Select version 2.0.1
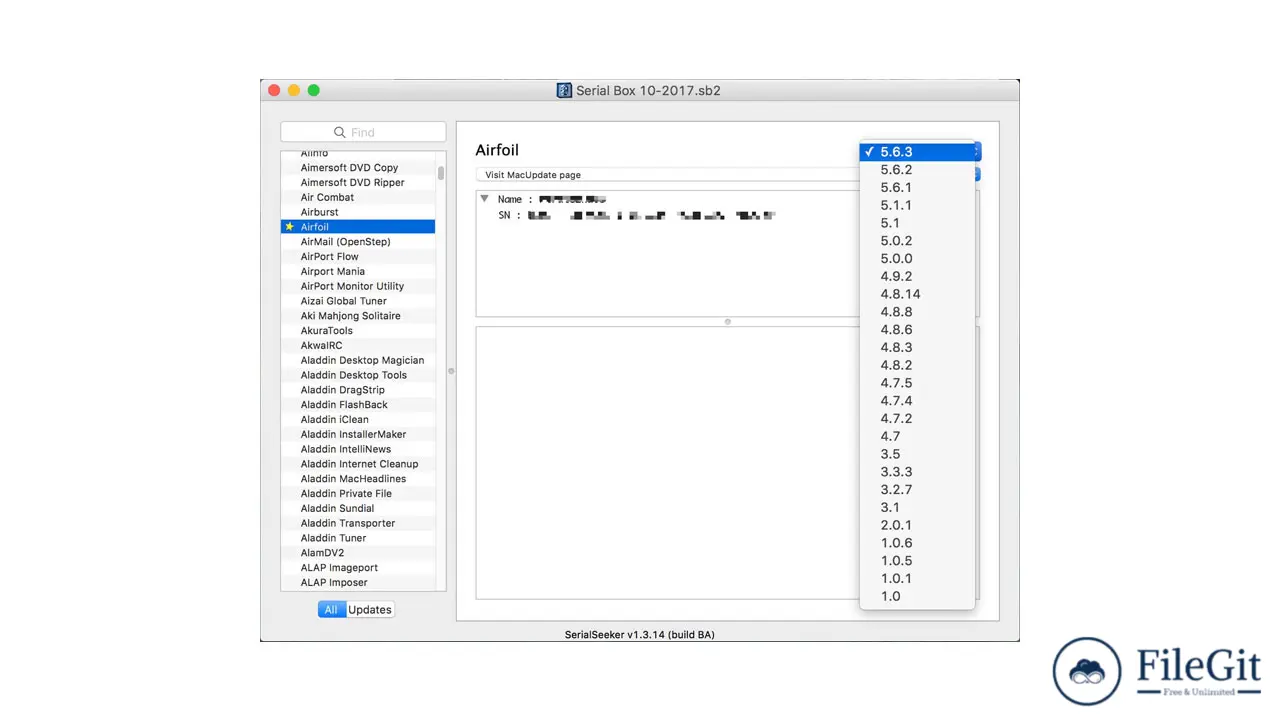This screenshot has height=720, width=1280. 917,525
